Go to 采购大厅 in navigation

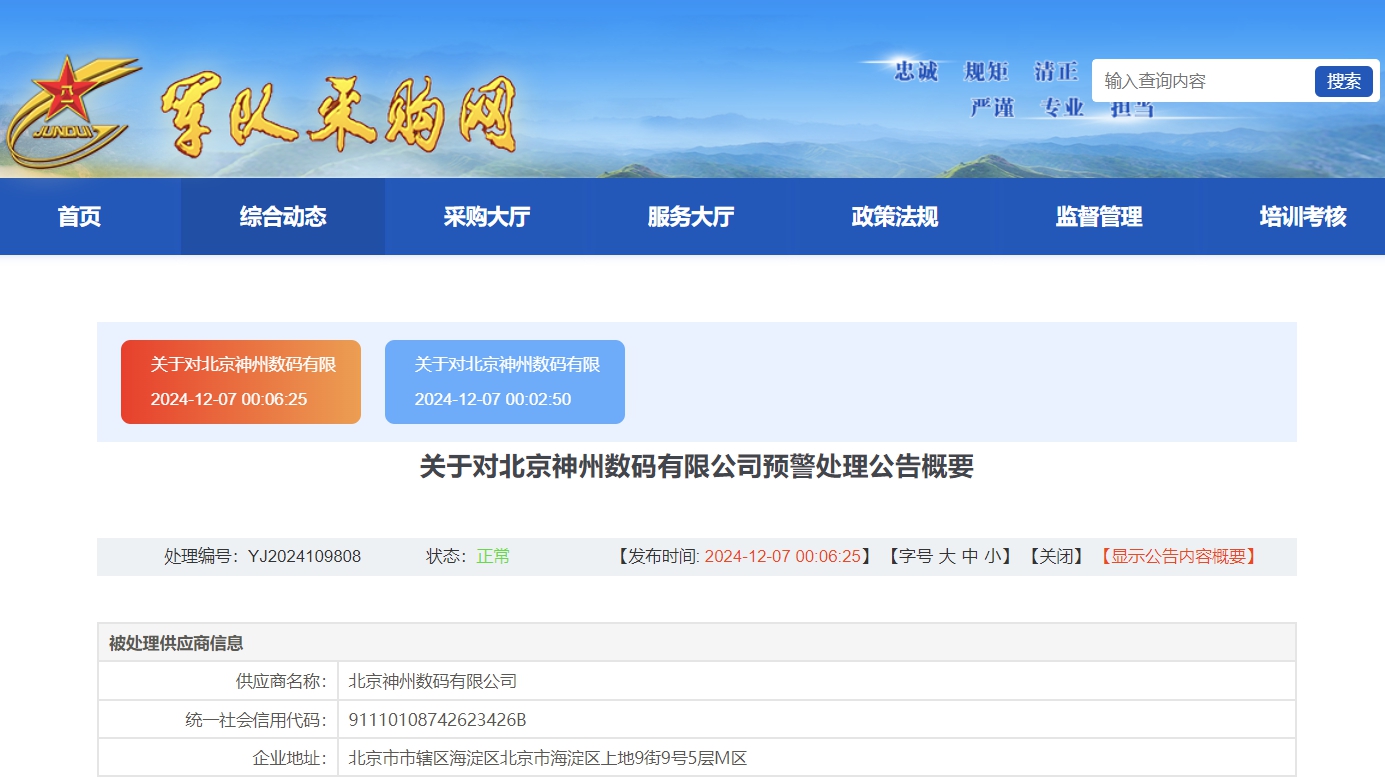[x=487, y=217]
